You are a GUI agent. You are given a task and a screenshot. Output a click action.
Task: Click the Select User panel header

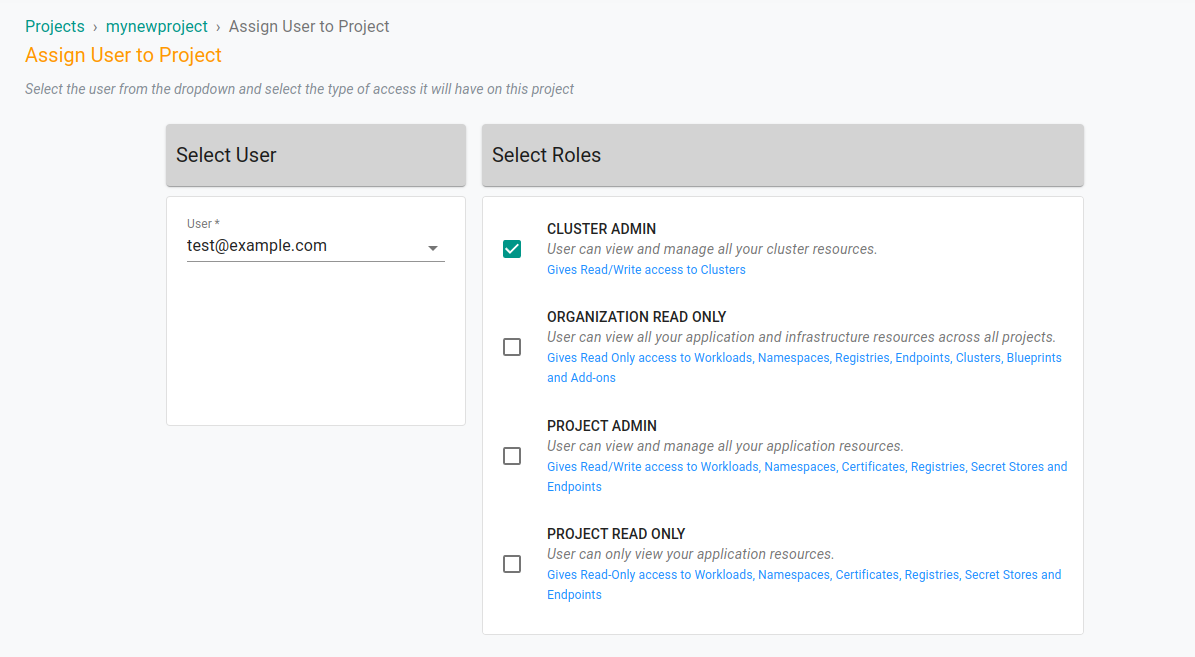pos(316,155)
